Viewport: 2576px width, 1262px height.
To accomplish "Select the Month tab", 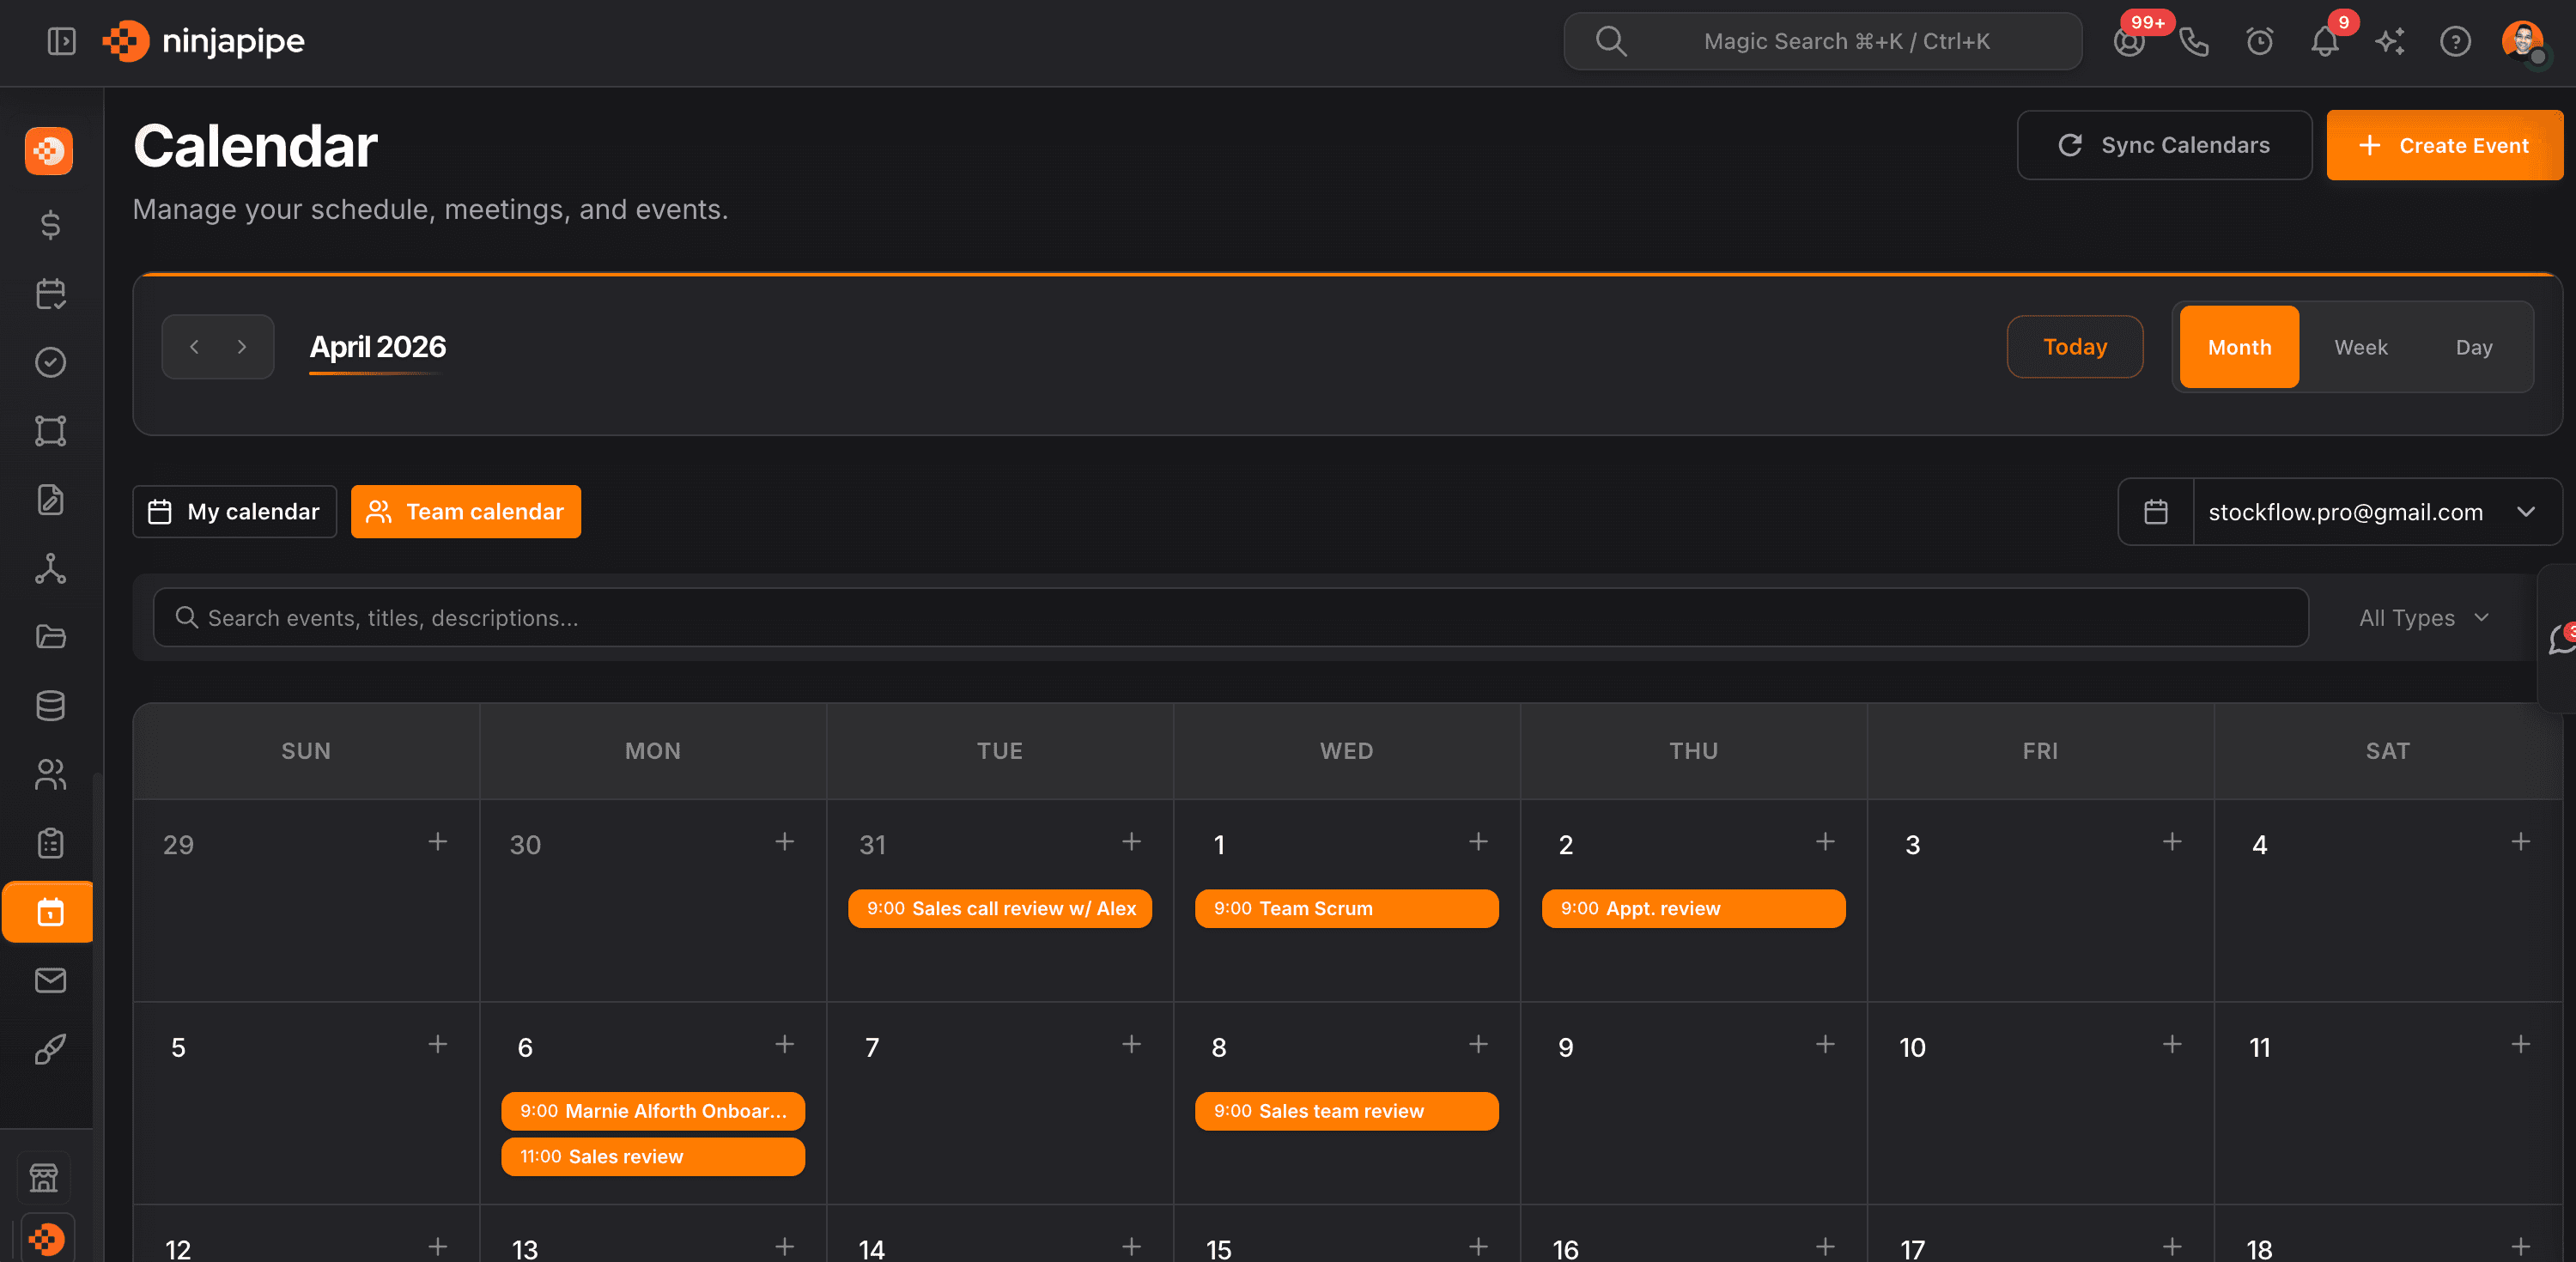I will 2238,347.
